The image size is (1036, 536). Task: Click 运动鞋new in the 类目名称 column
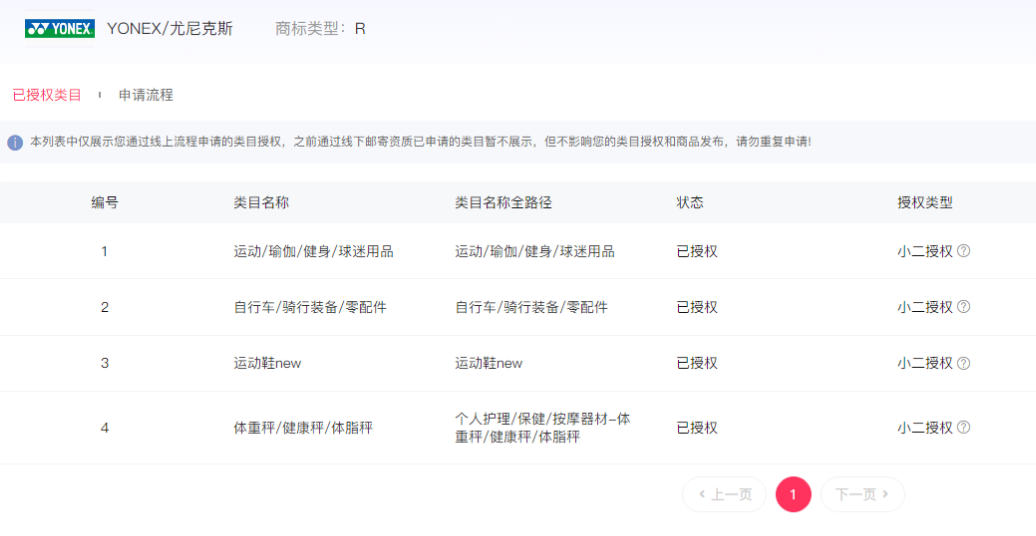pos(267,363)
